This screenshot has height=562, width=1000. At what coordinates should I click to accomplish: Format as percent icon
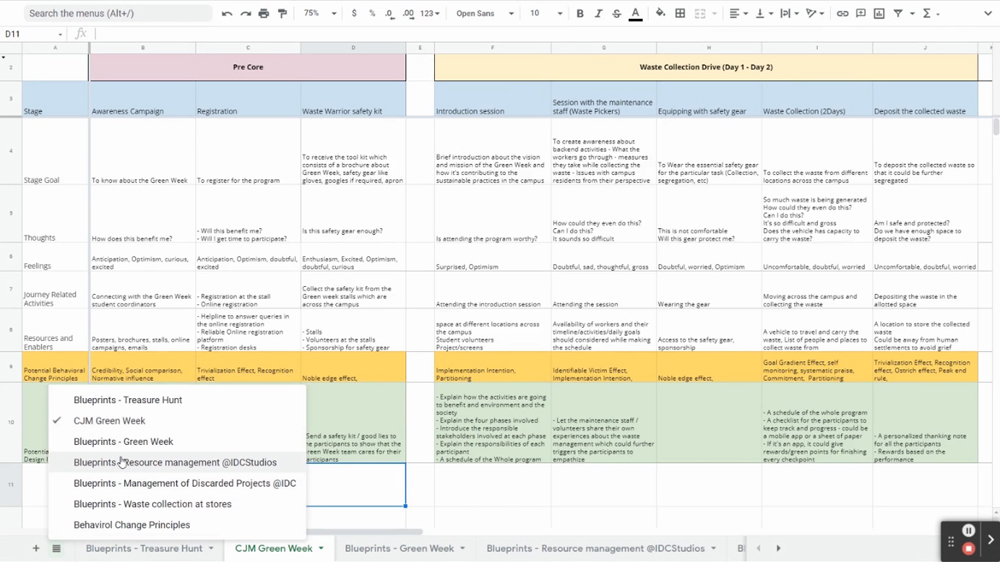pyautogui.click(x=372, y=13)
